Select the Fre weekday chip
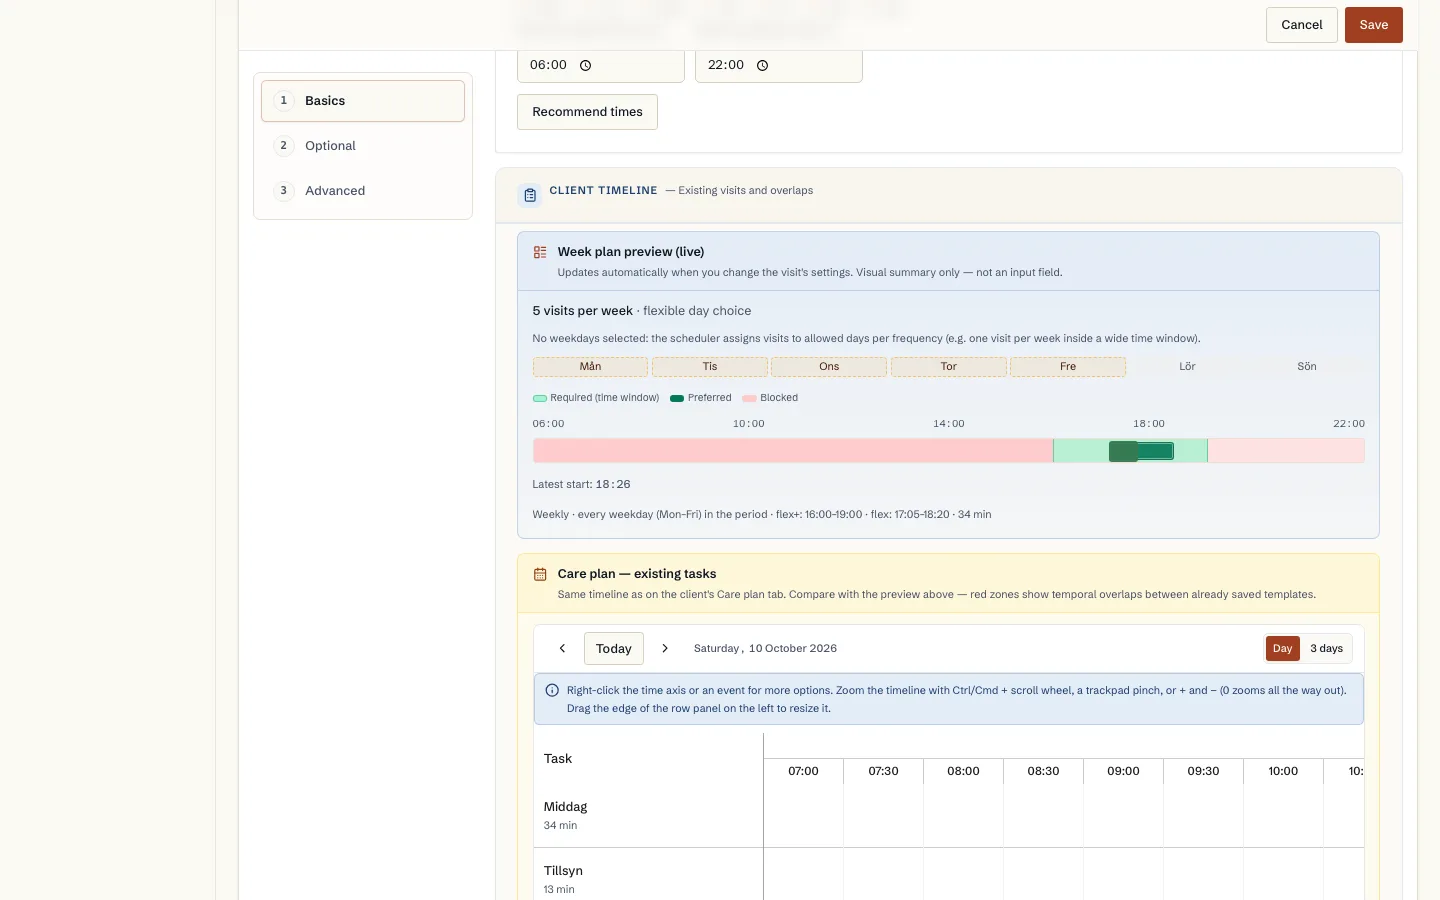Viewport: 1440px width, 900px height. [x=1068, y=367]
